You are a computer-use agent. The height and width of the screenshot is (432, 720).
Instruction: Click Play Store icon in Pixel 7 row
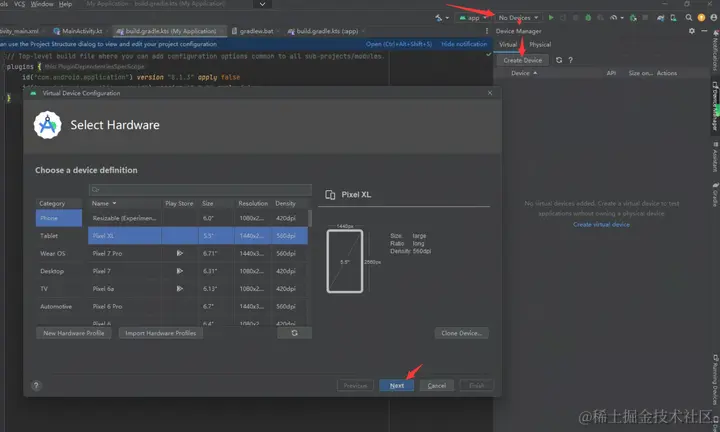point(180,271)
